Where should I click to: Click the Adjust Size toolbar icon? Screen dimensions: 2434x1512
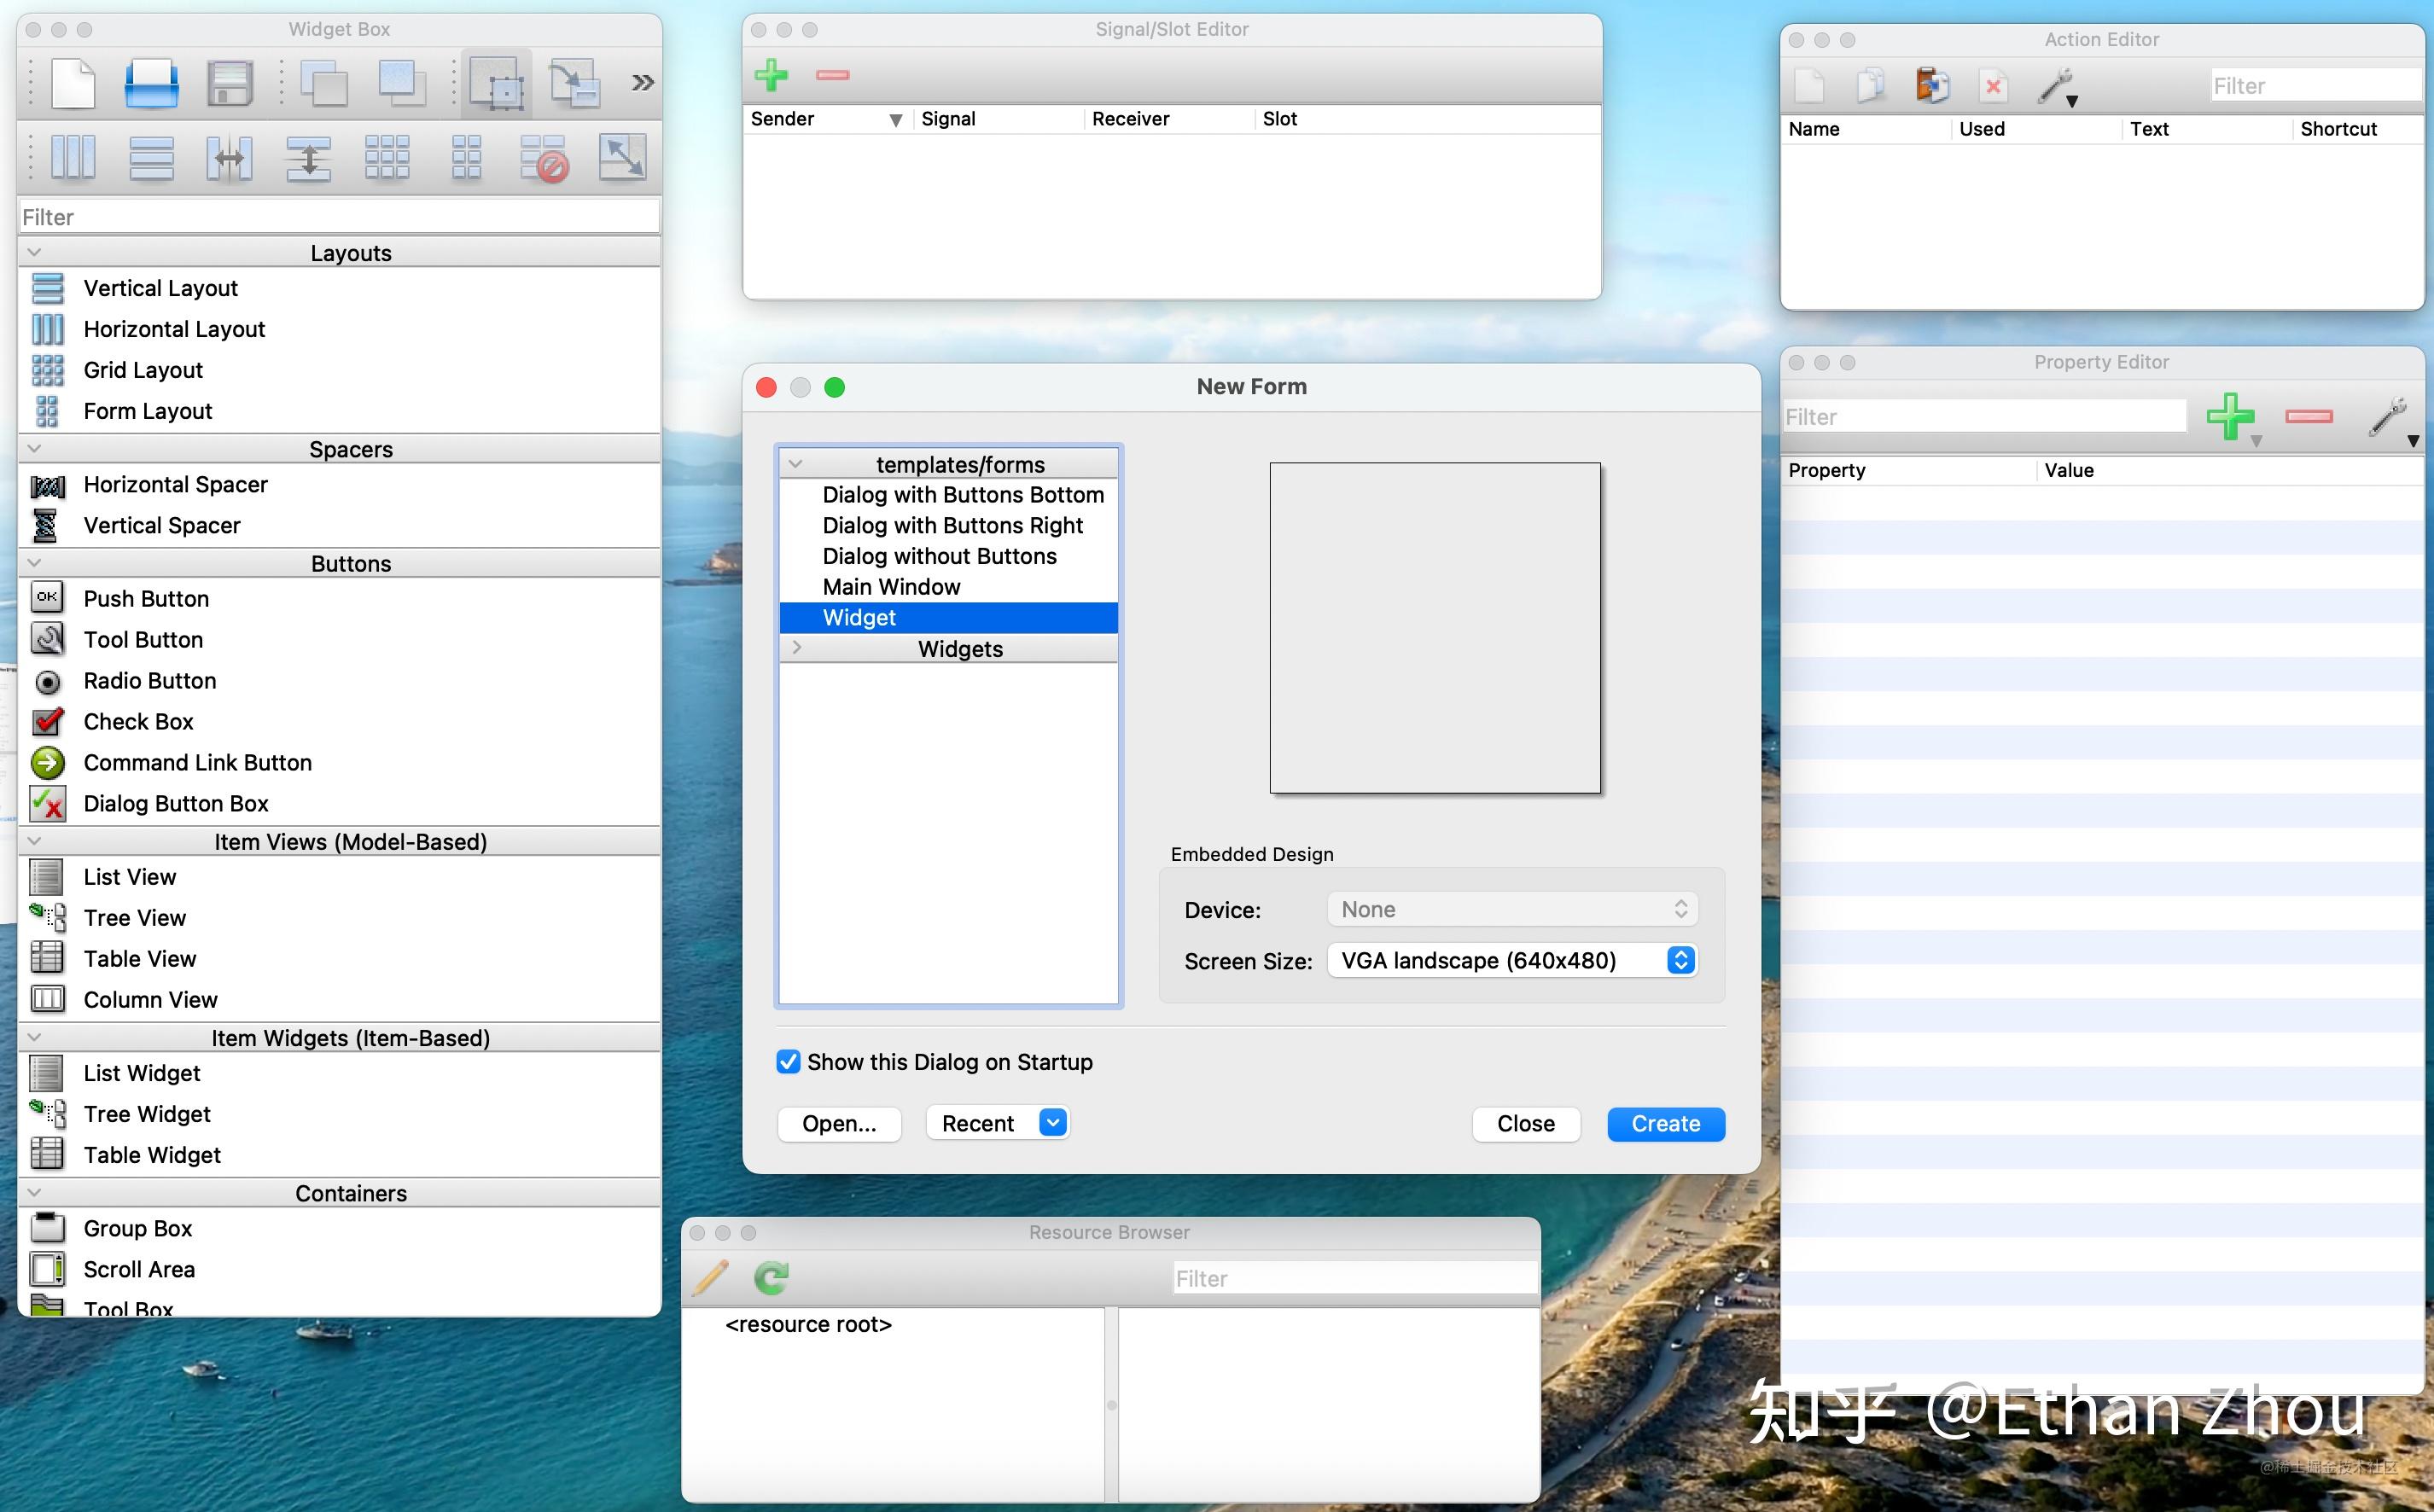pyautogui.click(x=621, y=158)
